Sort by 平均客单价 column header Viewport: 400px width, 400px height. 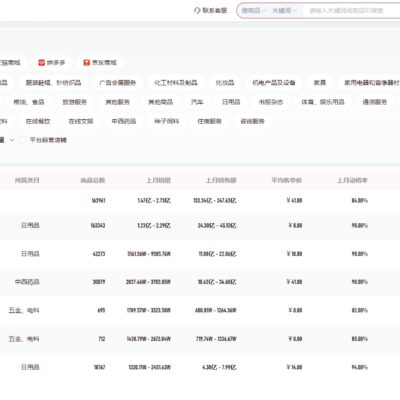point(286,180)
